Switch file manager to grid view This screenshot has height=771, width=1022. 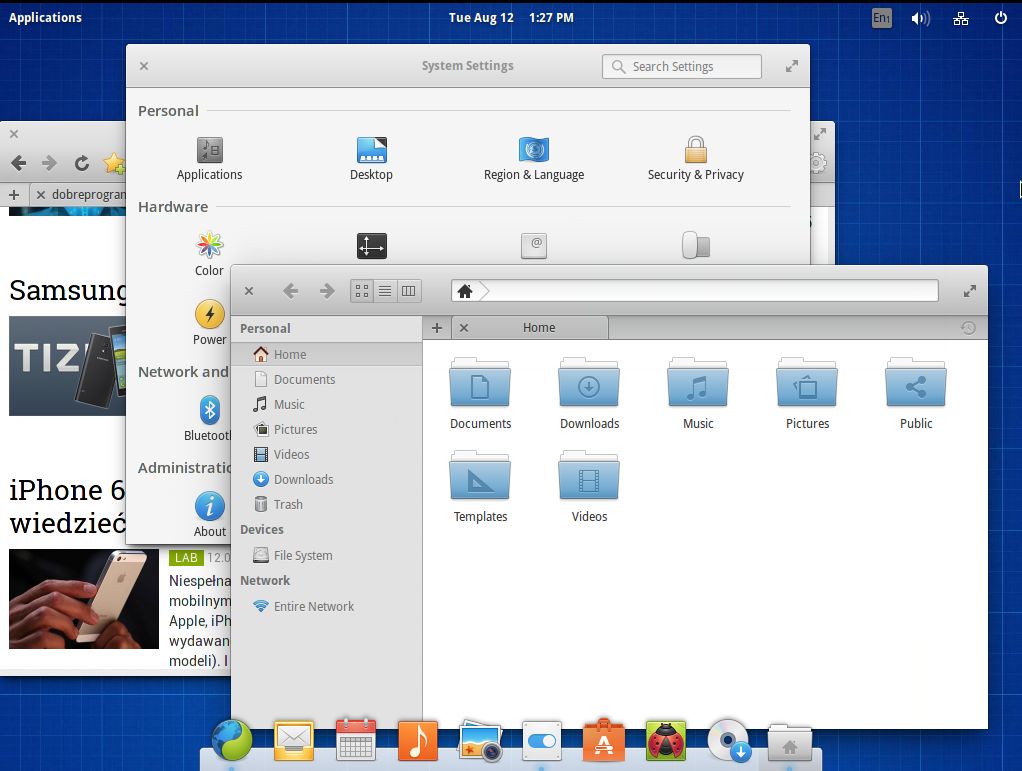(x=362, y=291)
